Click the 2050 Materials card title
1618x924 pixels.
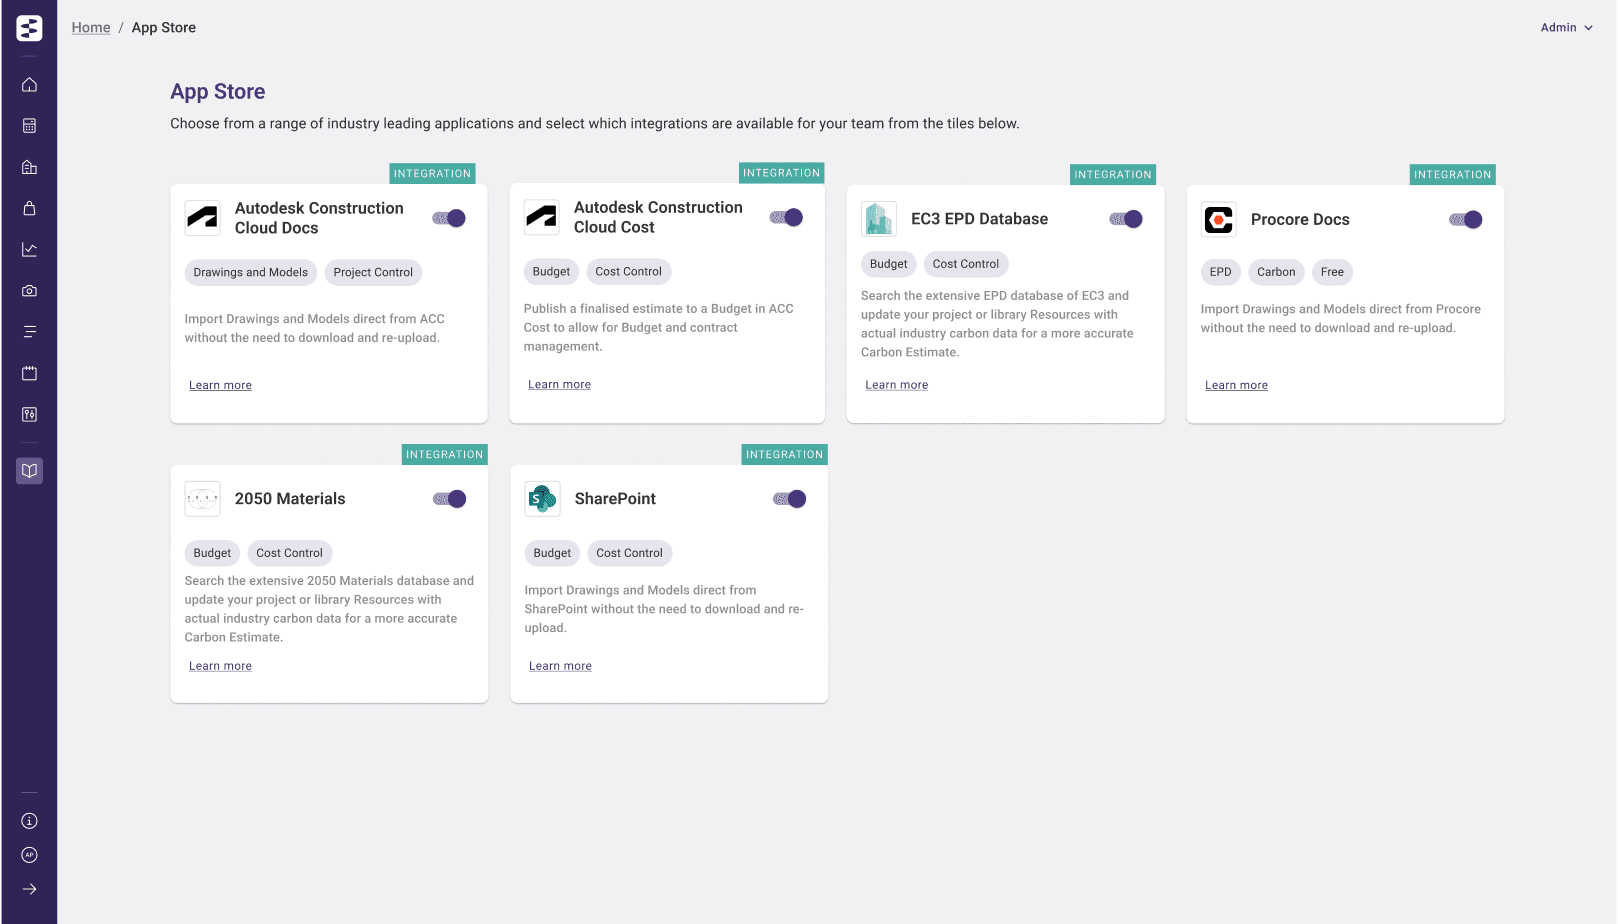pos(290,499)
